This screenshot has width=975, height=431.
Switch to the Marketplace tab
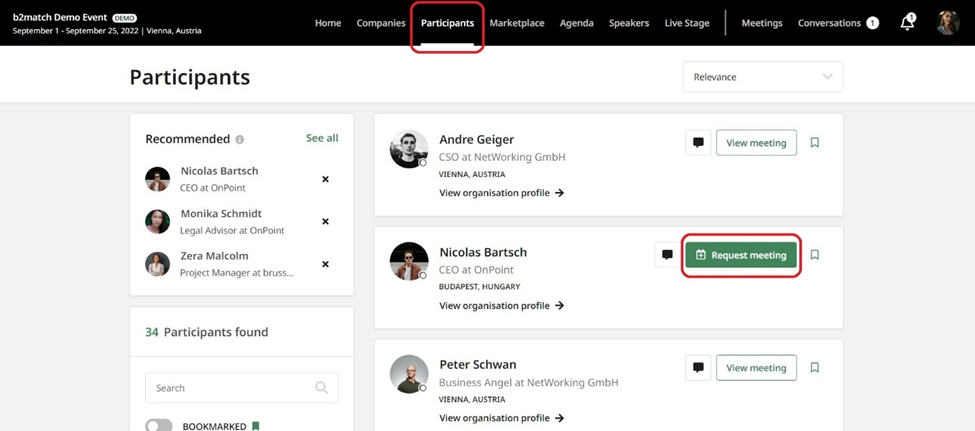click(517, 23)
